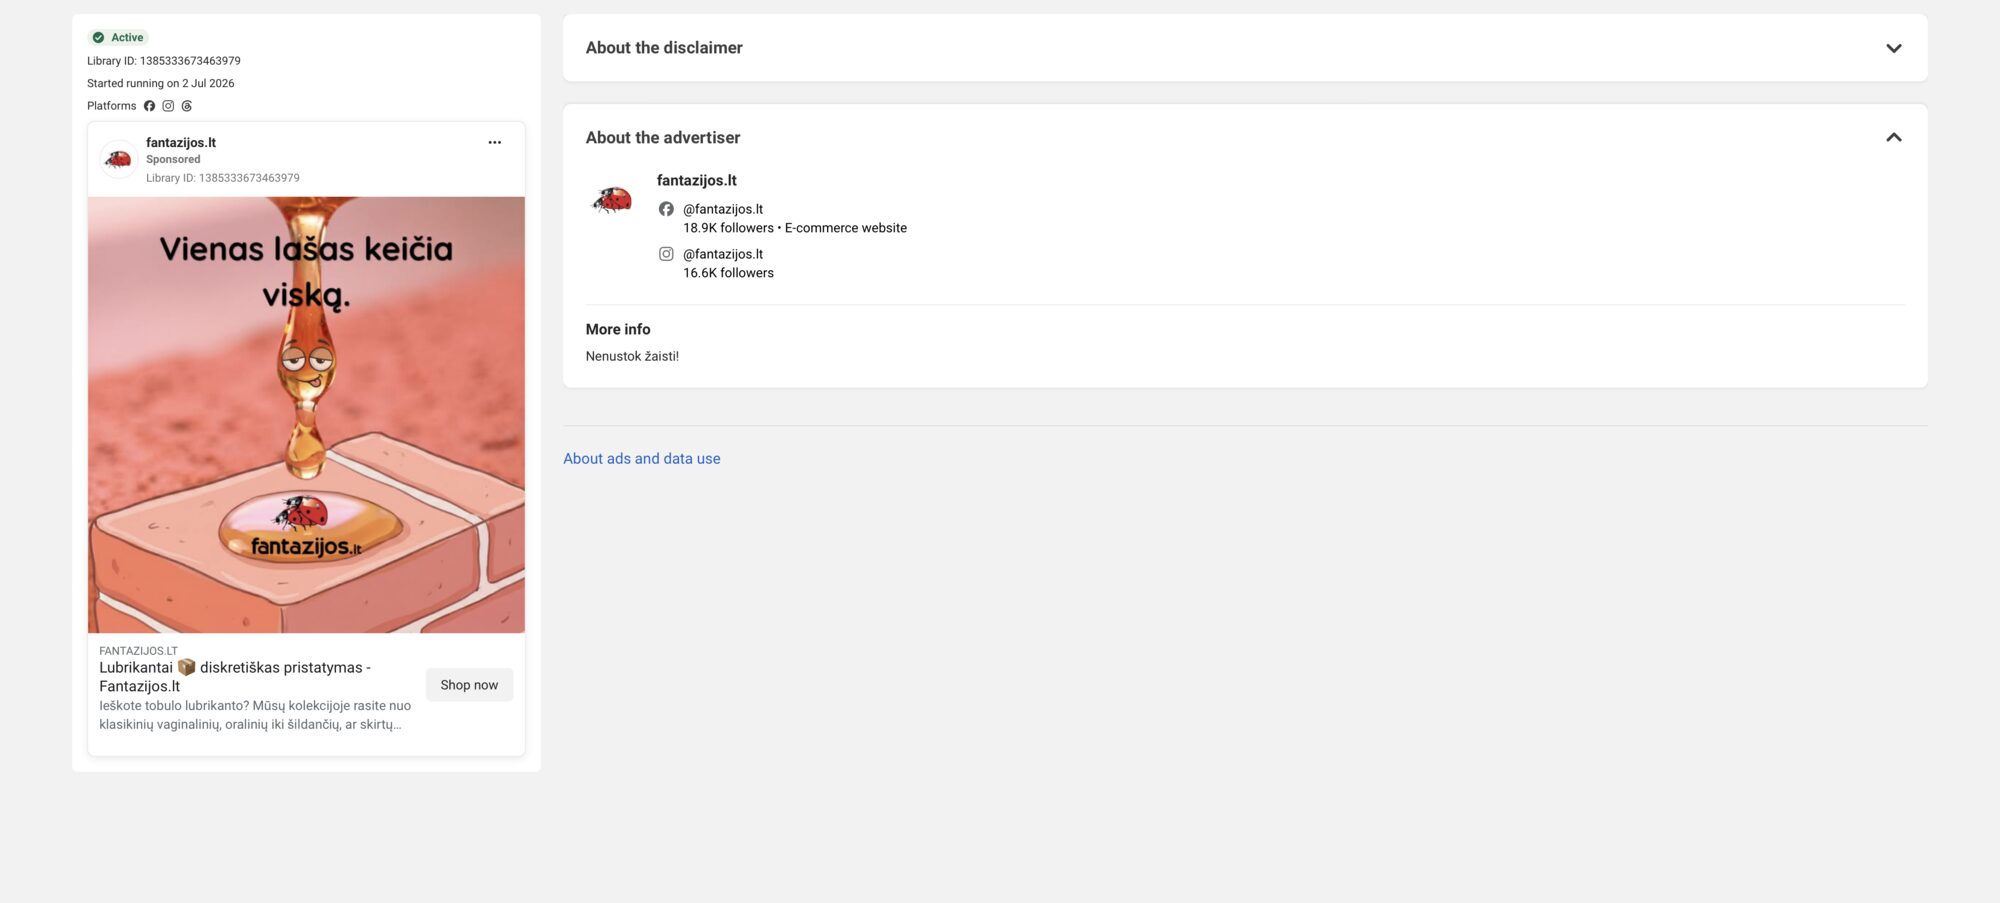The image size is (2000, 903).
Task: Click the About the disclaimer heading
Action: 664,48
